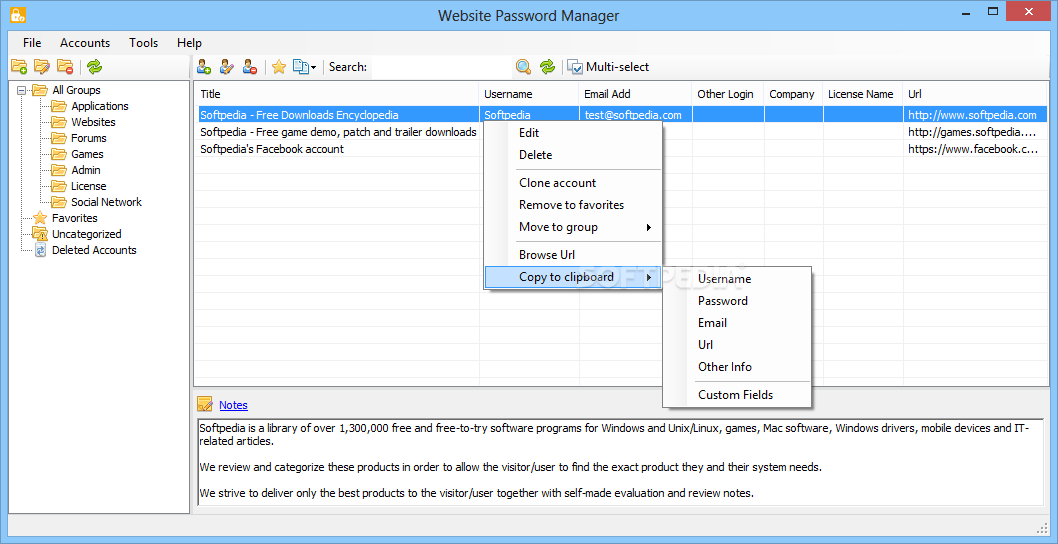Select the Applications group
The height and width of the screenshot is (544, 1058).
point(100,106)
